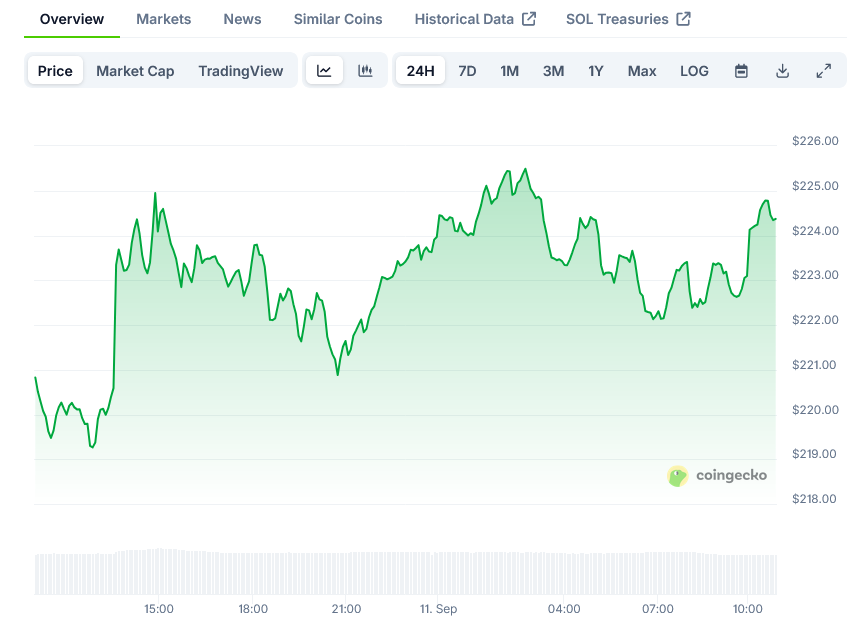The height and width of the screenshot is (631, 847).
Task: Switch chart to Market Cap mode
Action: pos(135,71)
